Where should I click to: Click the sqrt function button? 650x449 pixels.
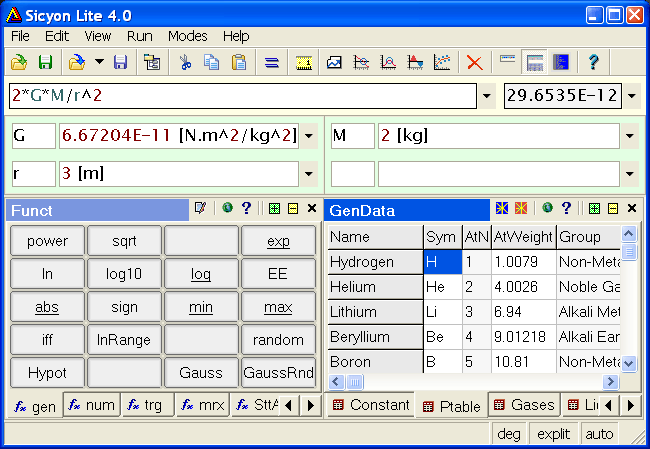pos(124,241)
